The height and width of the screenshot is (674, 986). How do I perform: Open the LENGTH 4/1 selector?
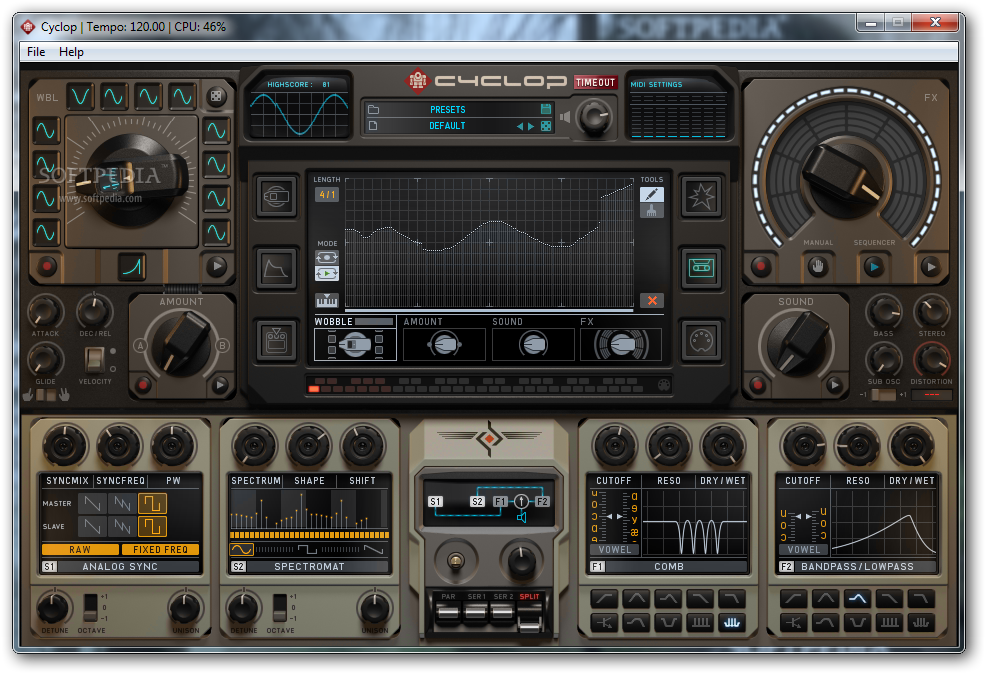[x=327, y=195]
